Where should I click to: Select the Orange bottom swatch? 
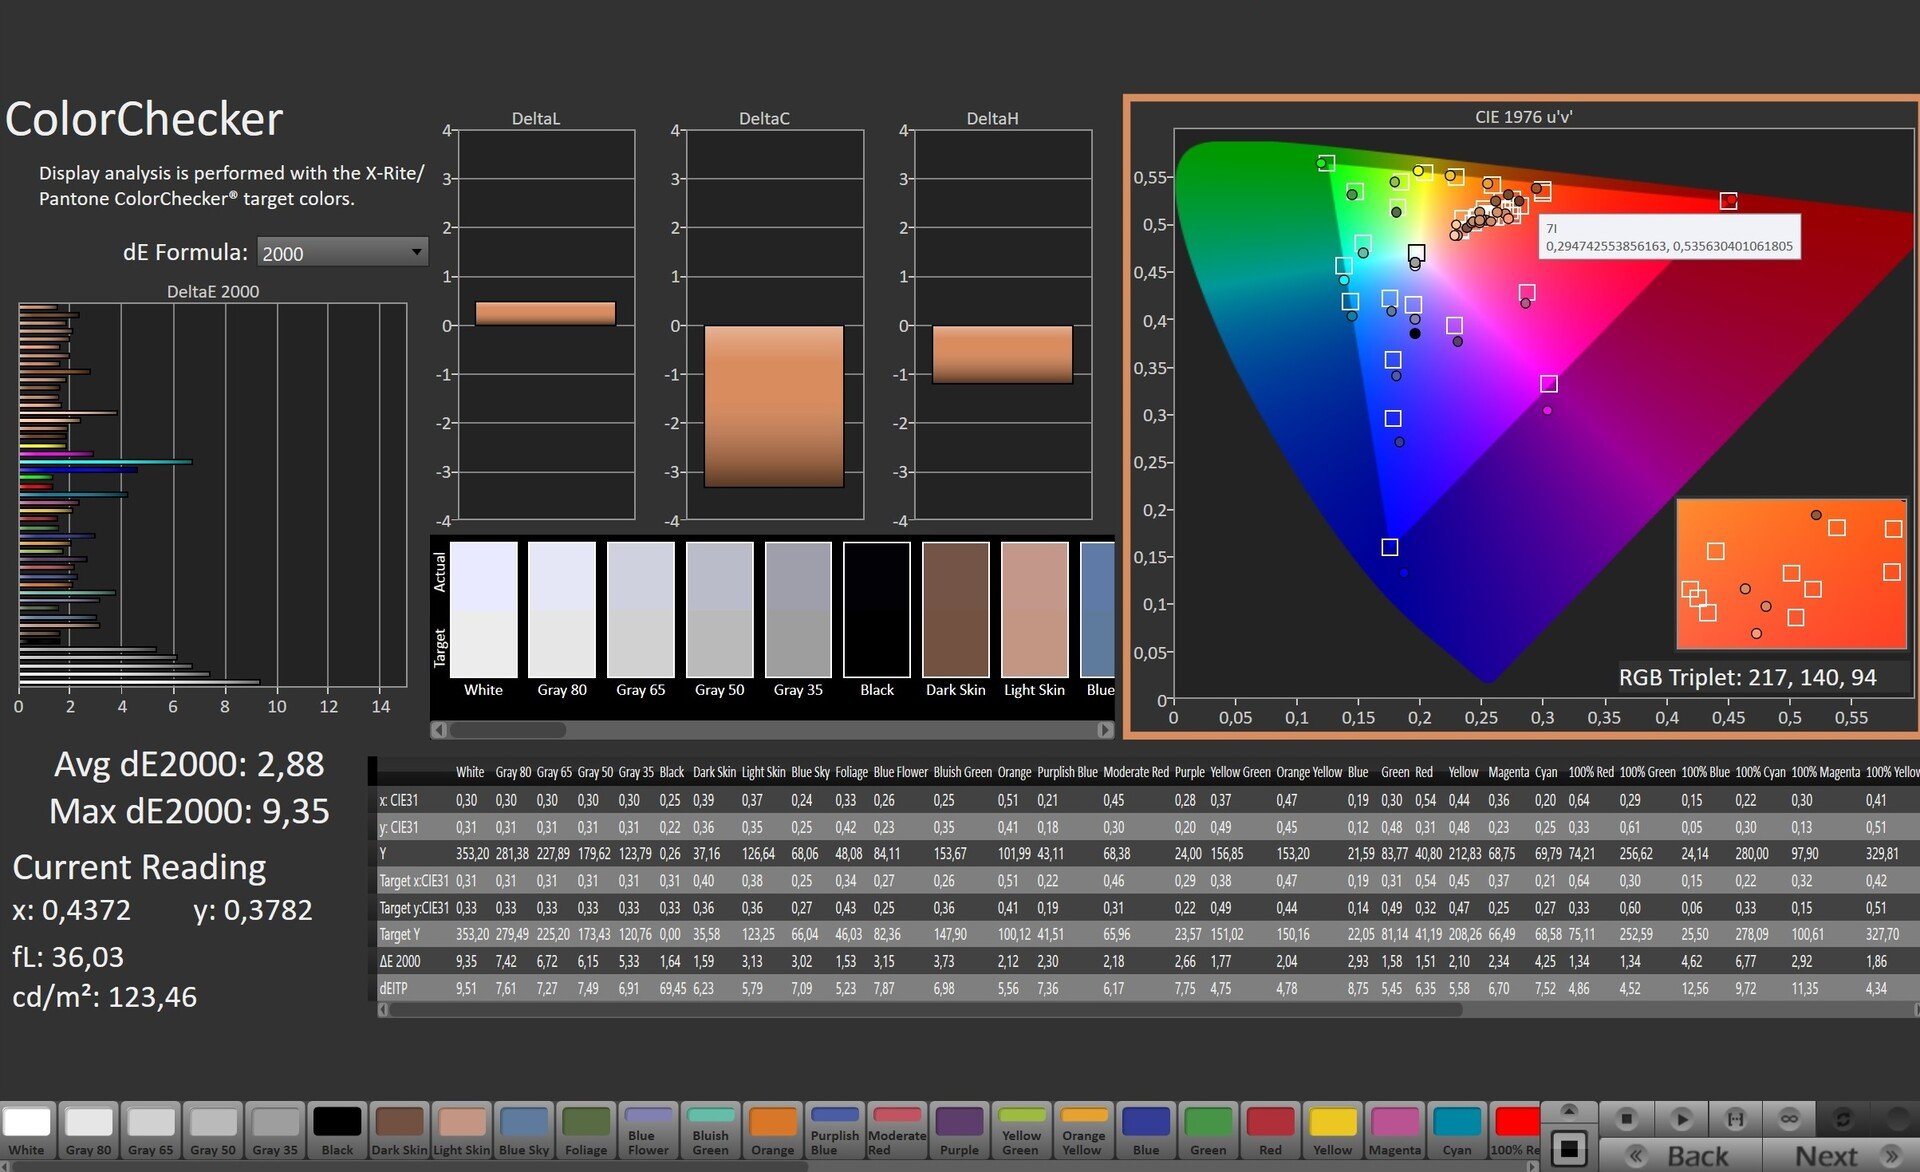[772, 1130]
